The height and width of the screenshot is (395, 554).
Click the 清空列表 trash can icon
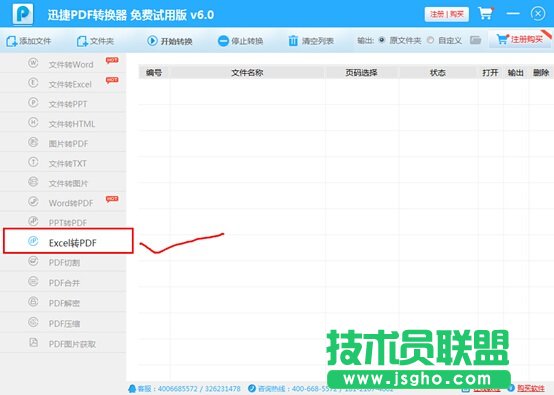click(293, 41)
